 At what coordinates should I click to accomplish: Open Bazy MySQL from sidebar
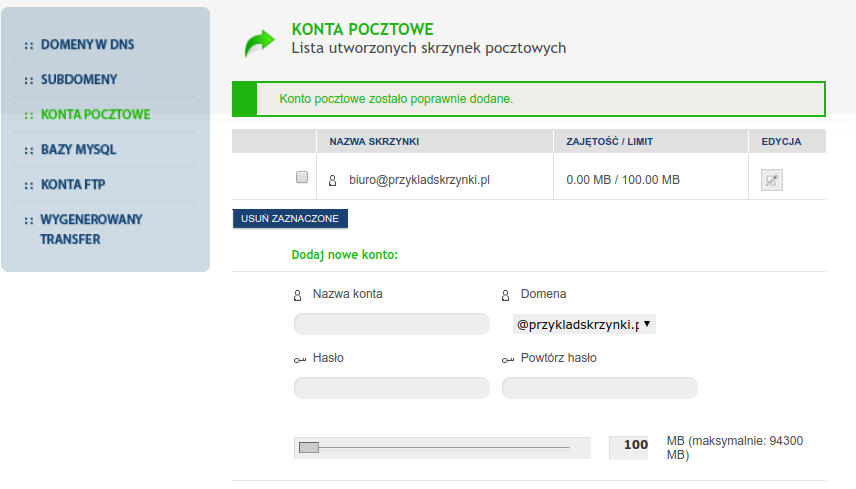79,149
